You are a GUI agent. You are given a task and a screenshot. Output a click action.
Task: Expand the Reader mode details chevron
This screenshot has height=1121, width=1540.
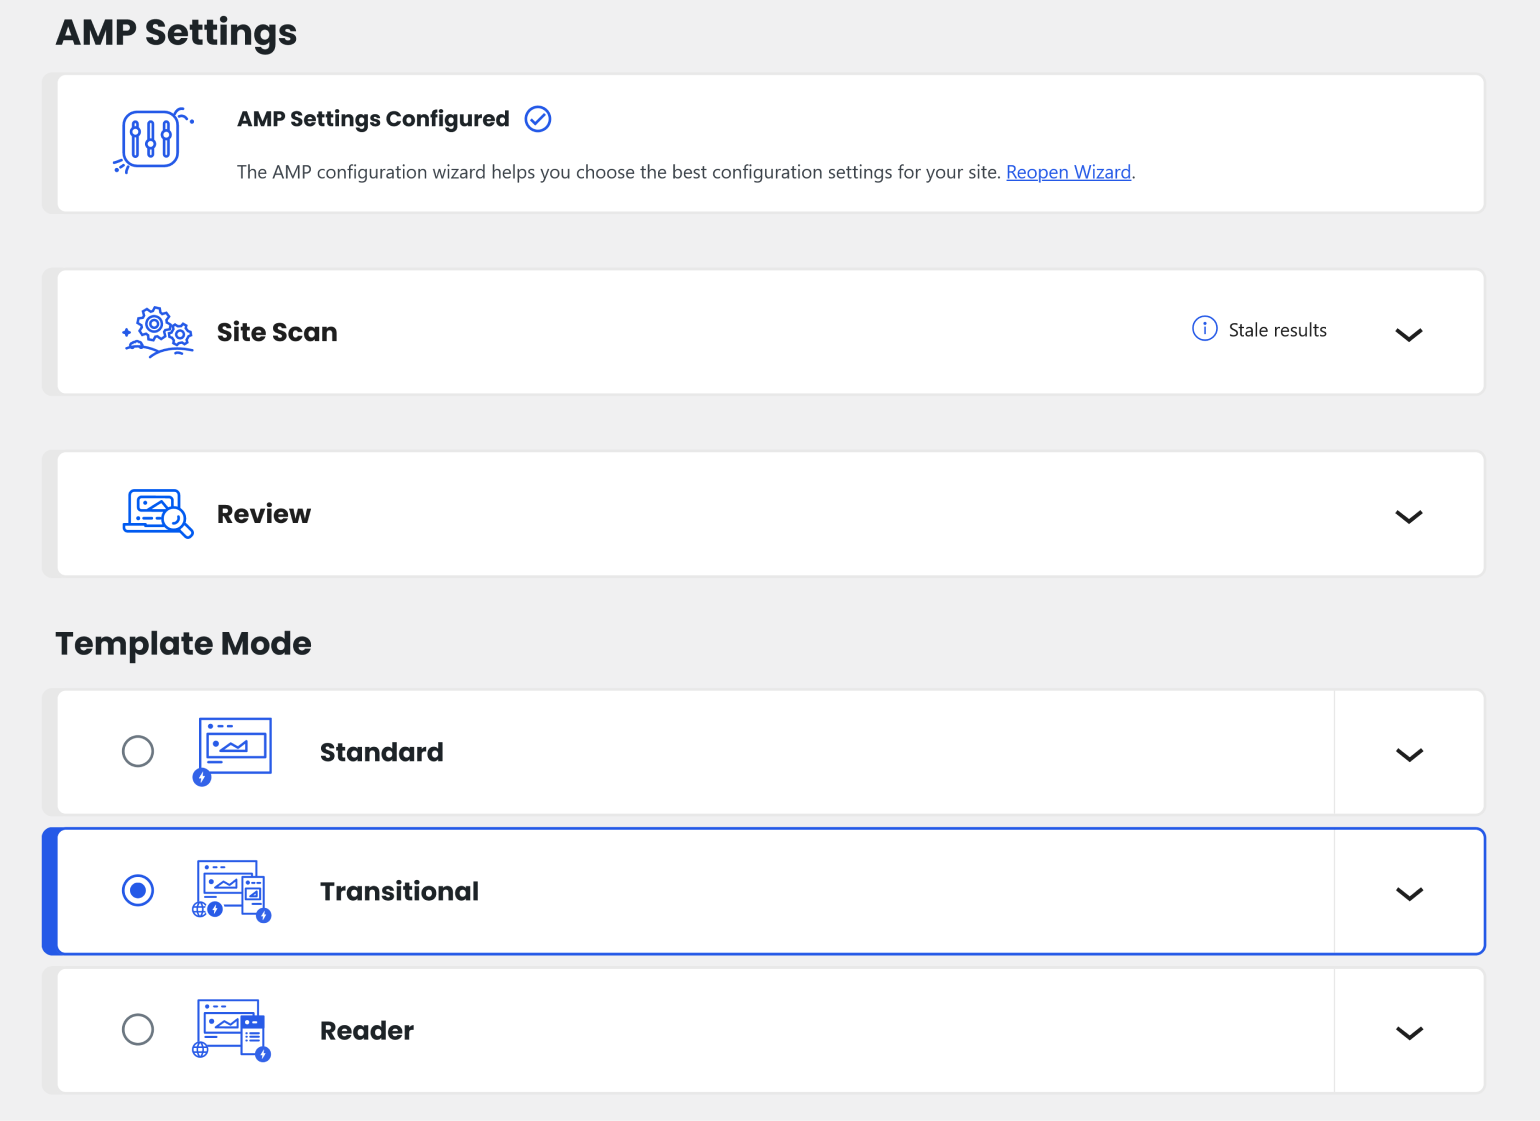click(1409, 1033)
